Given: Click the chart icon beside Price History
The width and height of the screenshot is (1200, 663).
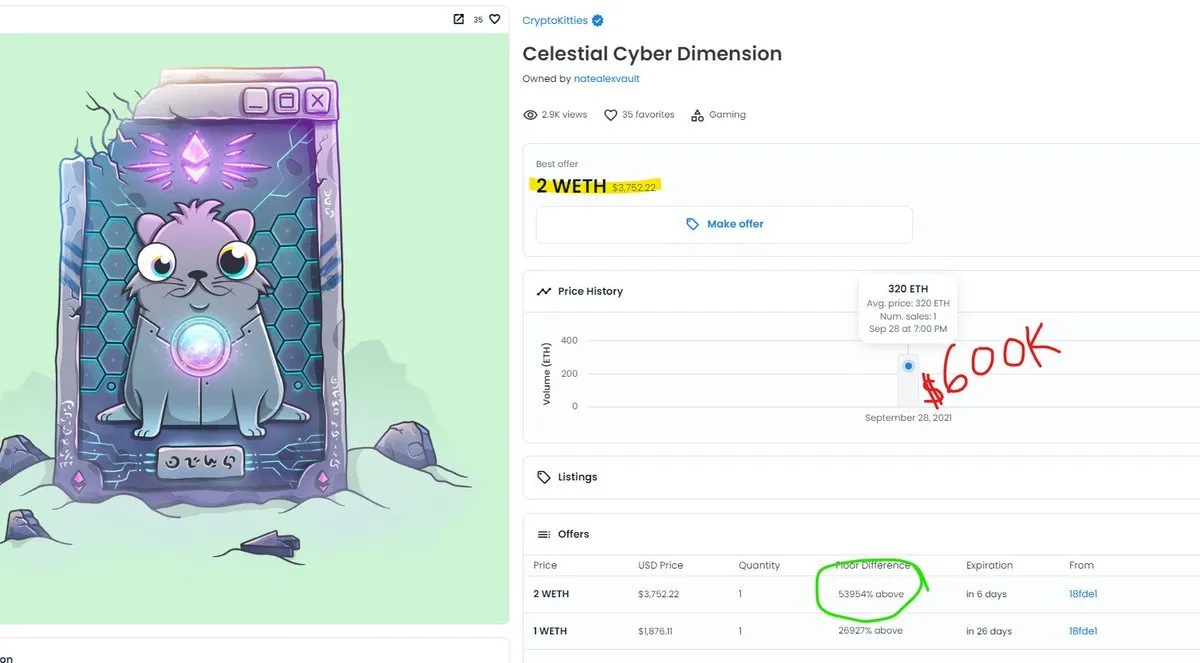Looking at the screenshot, I should point(543,291).
